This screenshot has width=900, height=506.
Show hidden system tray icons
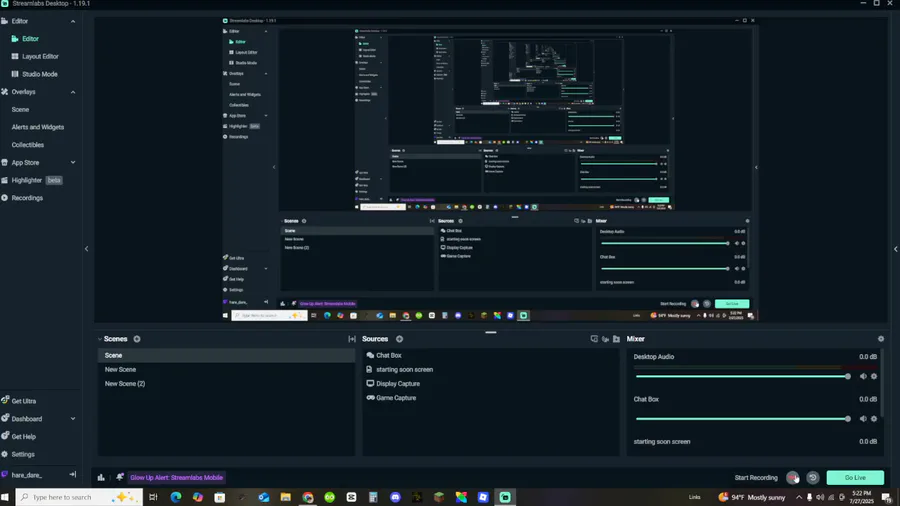(798, 497)
